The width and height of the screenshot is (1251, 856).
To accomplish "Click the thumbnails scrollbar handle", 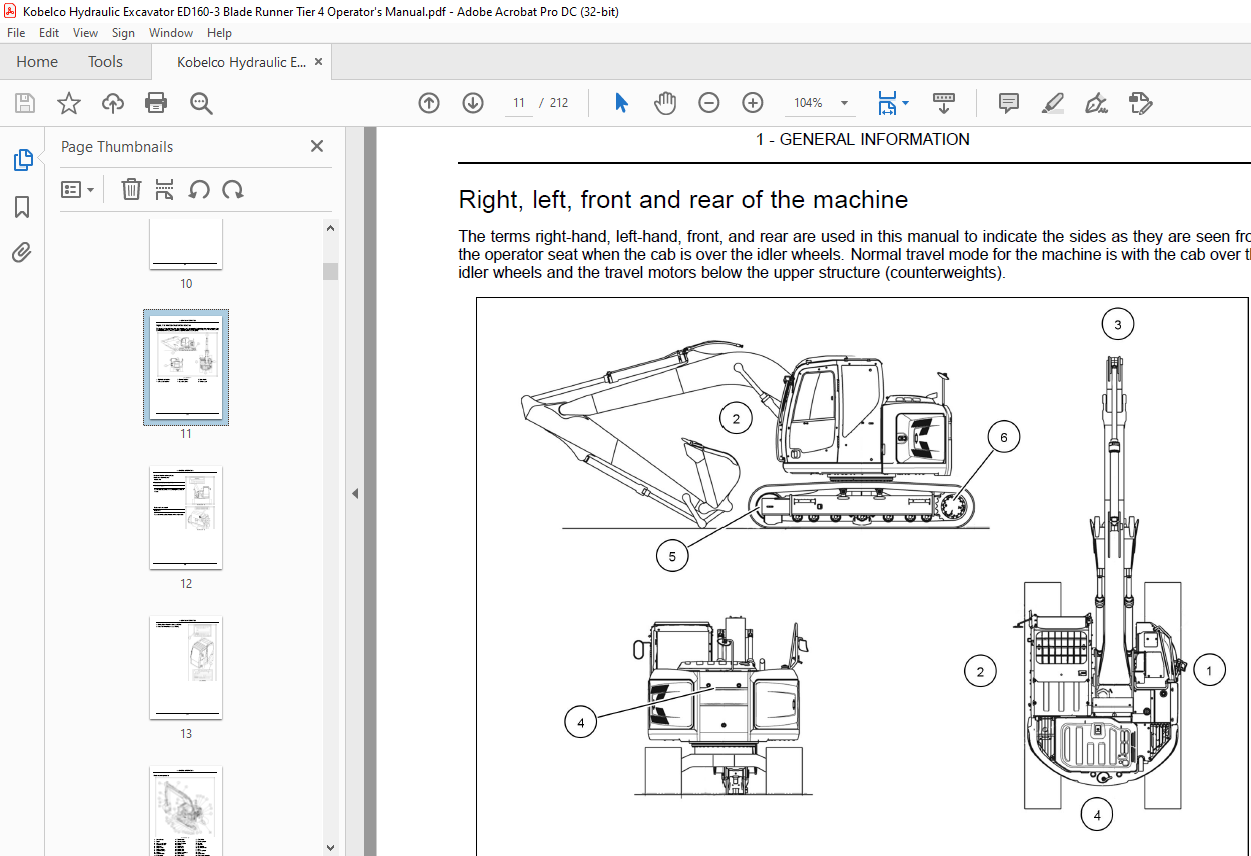I will click(x=331, y=271).
